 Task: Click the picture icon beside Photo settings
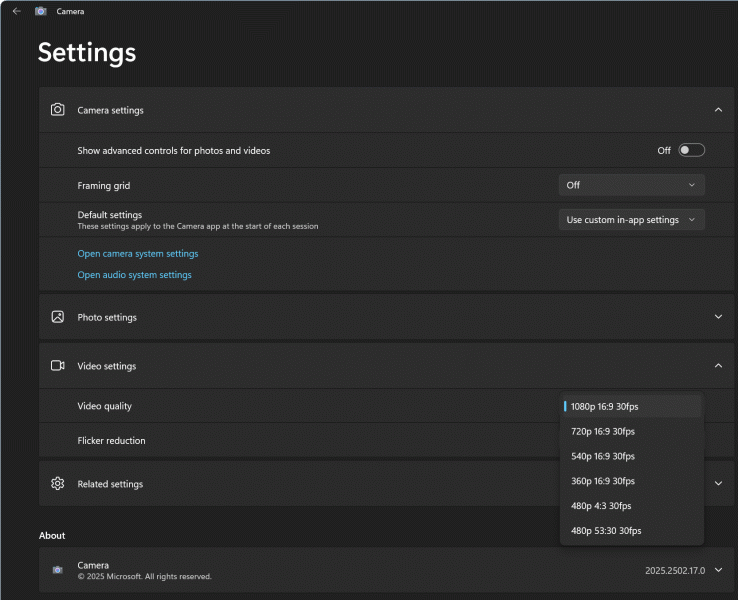58,317
